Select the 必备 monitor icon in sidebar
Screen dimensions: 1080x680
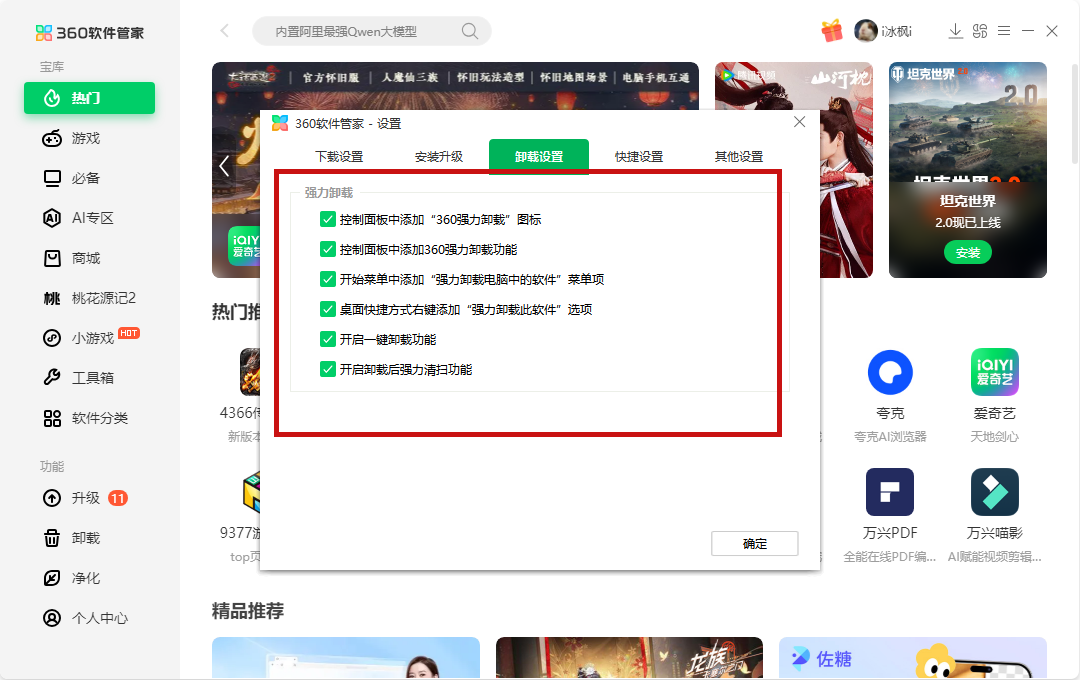pyautogui.click(x=52, y=178)
